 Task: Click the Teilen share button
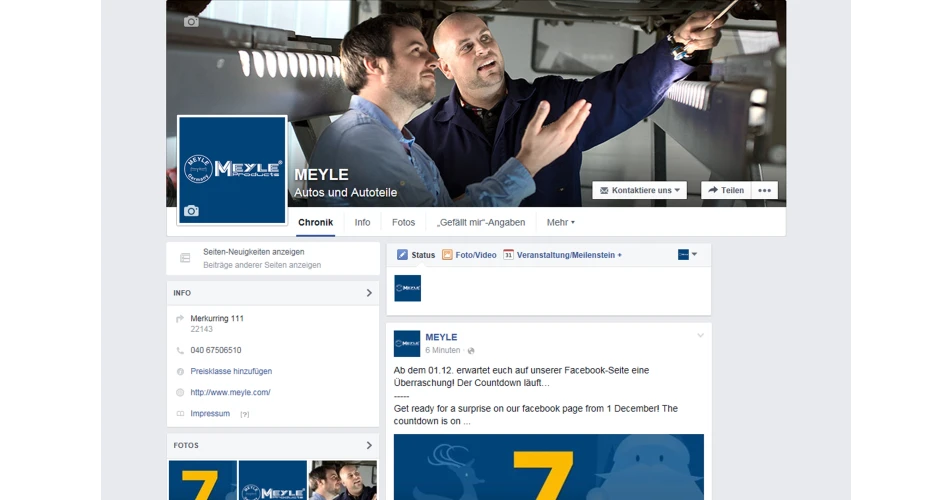click(726, 190)
